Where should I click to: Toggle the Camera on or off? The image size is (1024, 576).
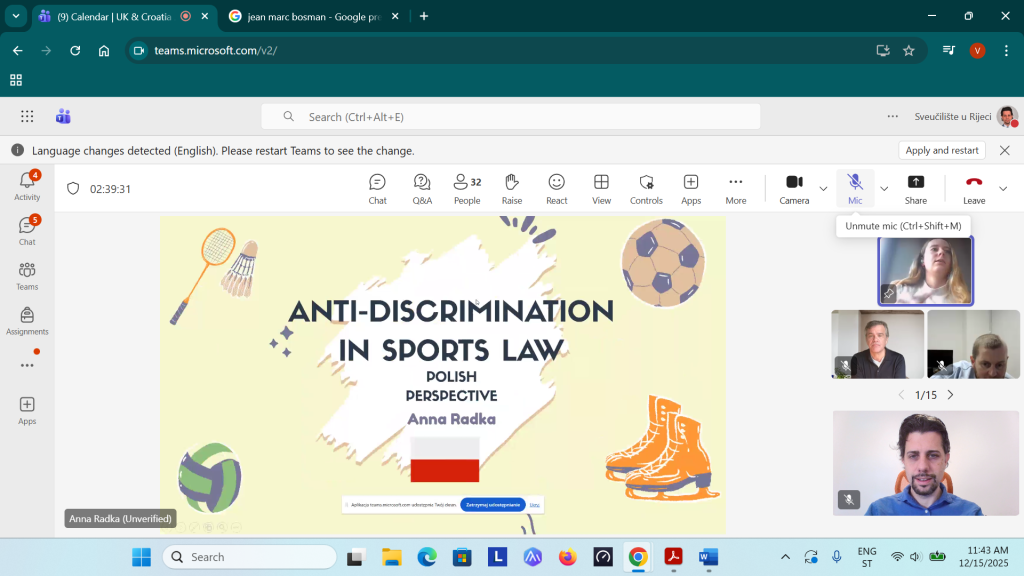click(794, 187)
